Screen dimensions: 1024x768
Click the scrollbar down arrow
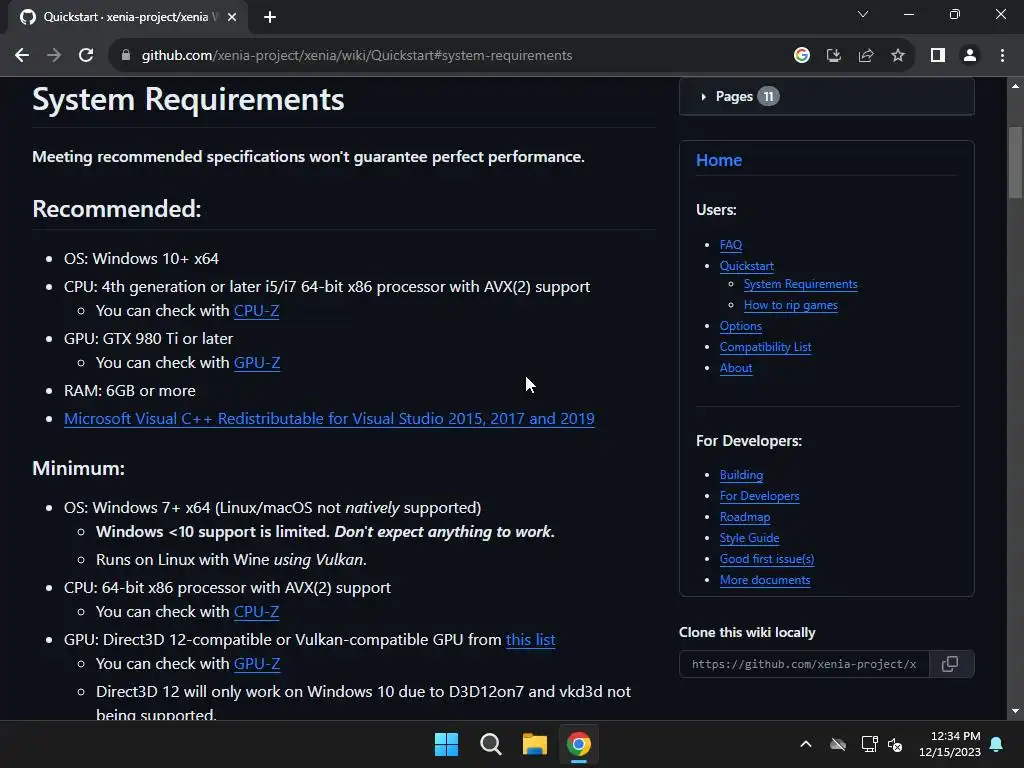click(1015, 711)
